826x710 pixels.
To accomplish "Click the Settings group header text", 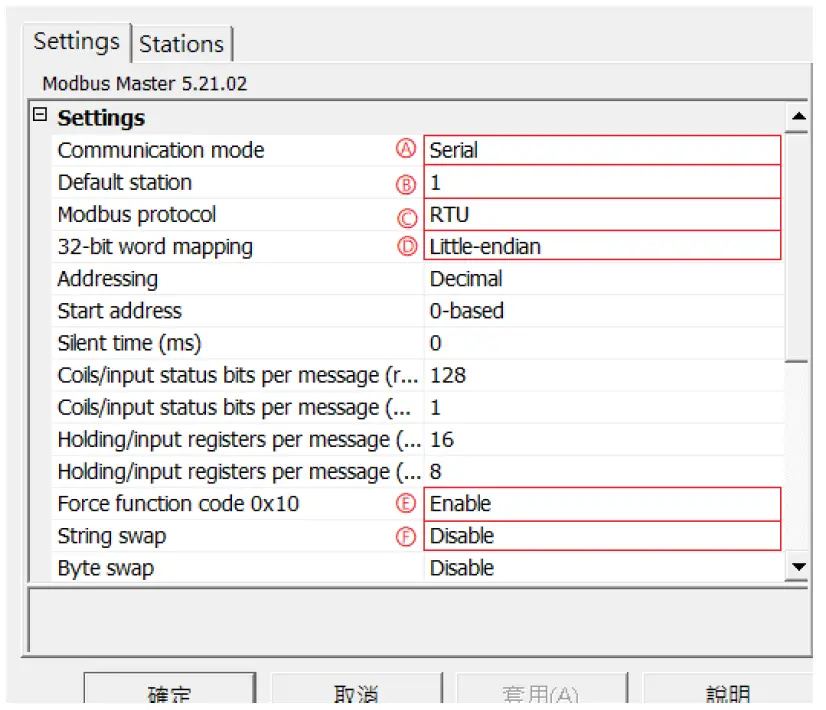I will click(101, 117).
